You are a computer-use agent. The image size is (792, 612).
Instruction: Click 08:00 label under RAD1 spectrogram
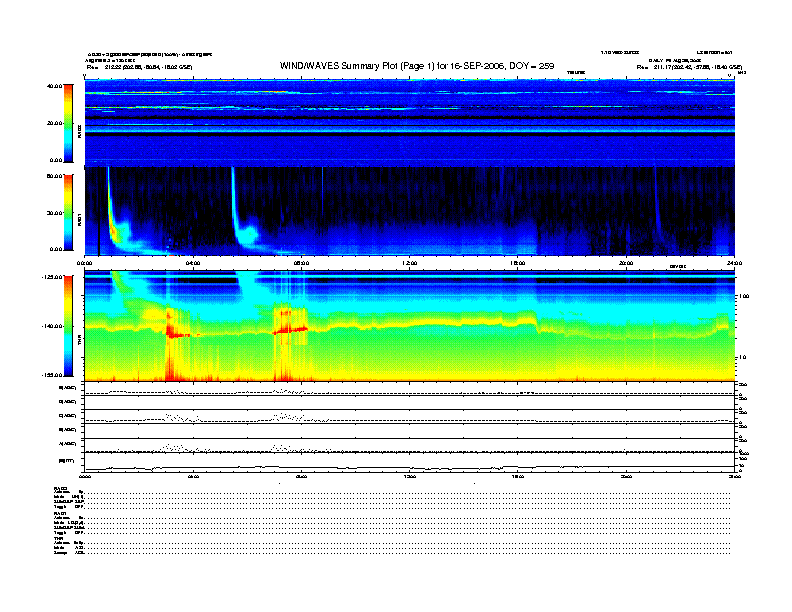coord(301,263)
